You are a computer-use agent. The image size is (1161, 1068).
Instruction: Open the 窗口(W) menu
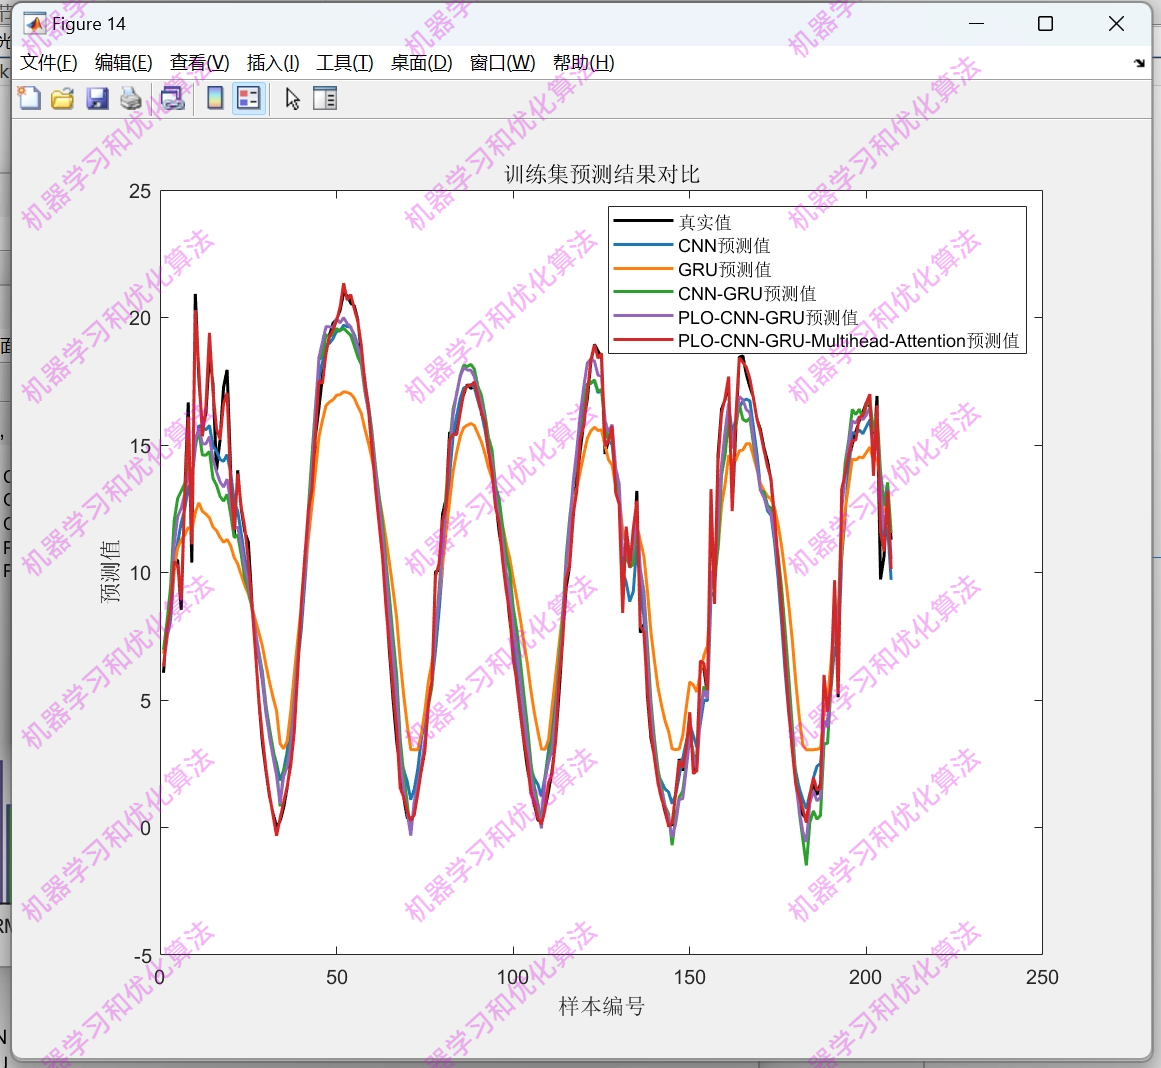[502, 63]
